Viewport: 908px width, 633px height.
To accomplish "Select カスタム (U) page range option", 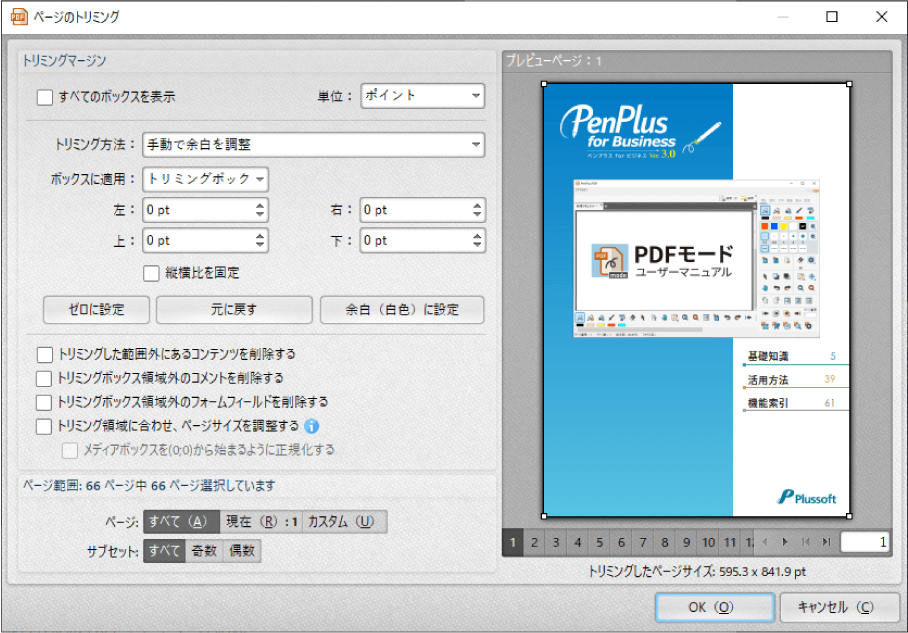I will 344,522.
